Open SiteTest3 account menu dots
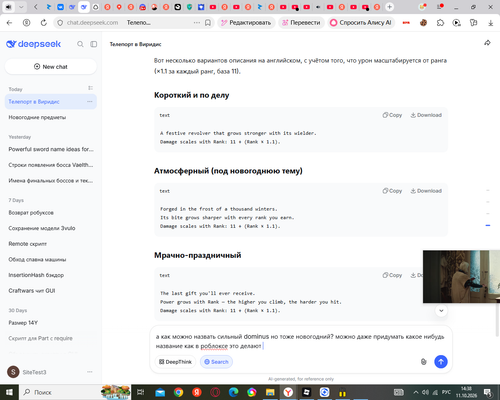This screenshot has height=400, width=500. pyautogui.click(x=90, y=372)
